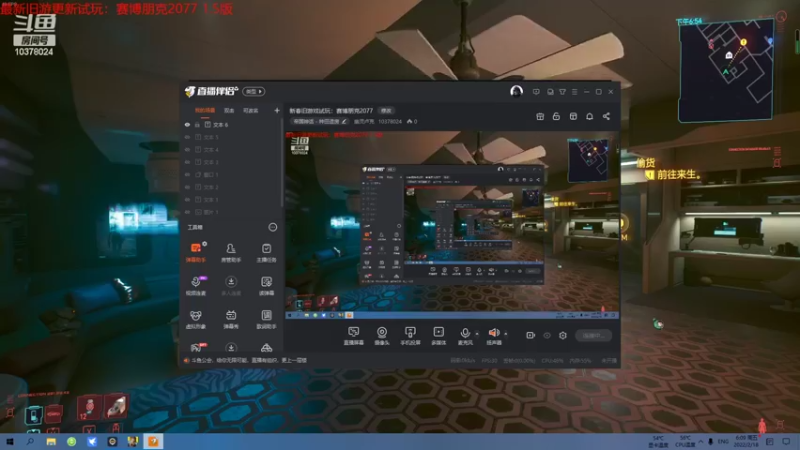This screenshot has width=800, height=450.
Task: Open the 房管助手 tool icon
Action: coord(231,252)
